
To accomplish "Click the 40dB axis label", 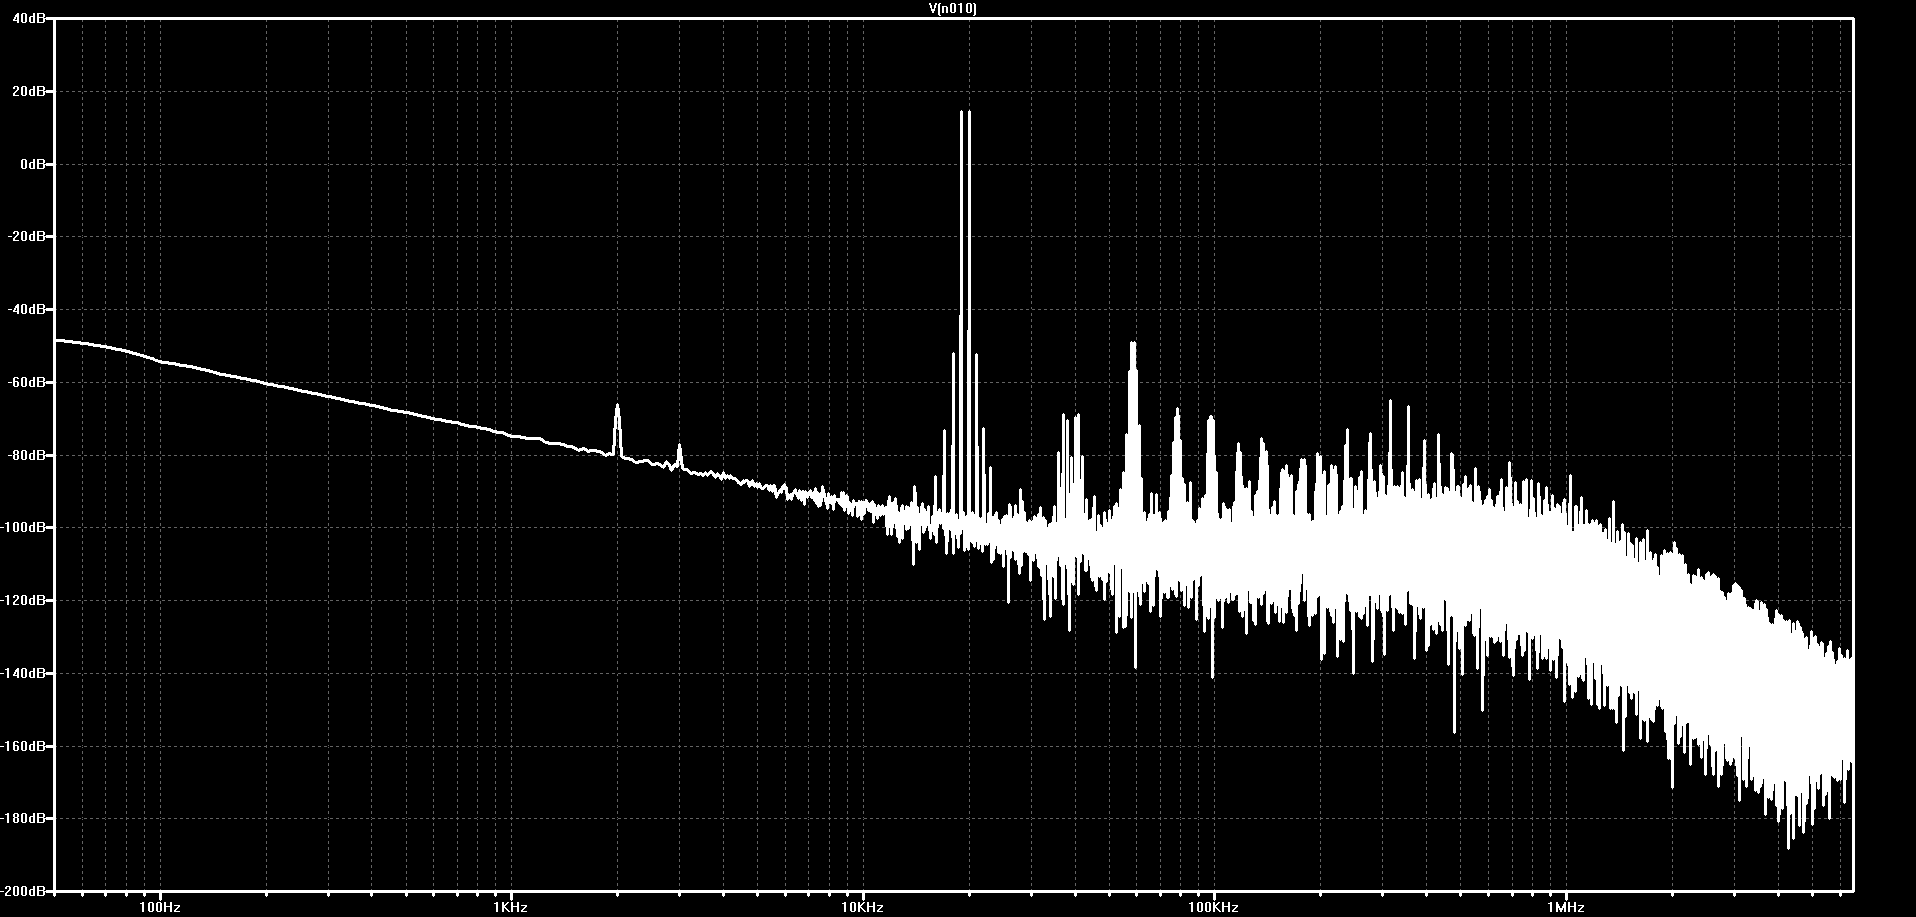I will pos(30,19).
